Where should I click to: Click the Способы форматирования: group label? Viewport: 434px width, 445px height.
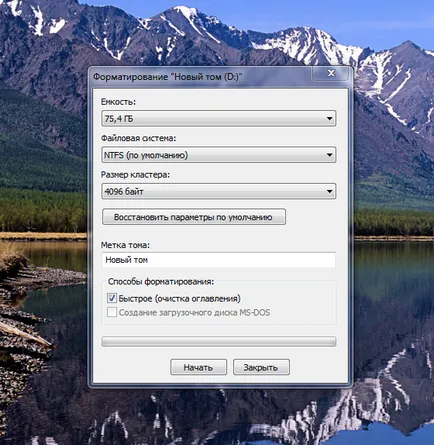(161, 282)
